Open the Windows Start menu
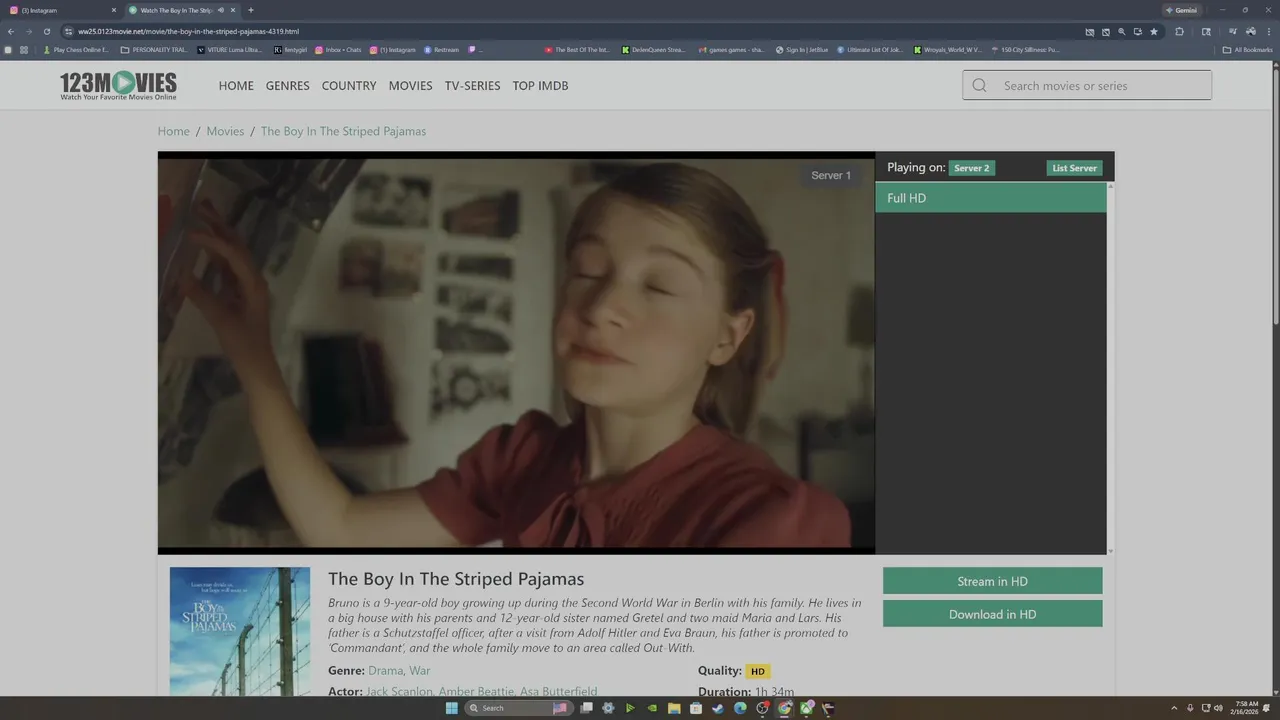 click(451, 708)
